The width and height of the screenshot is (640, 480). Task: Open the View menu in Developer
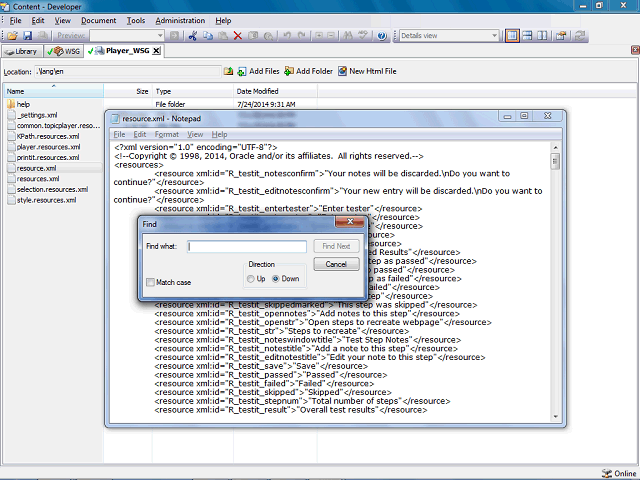(x=62, y=21)
